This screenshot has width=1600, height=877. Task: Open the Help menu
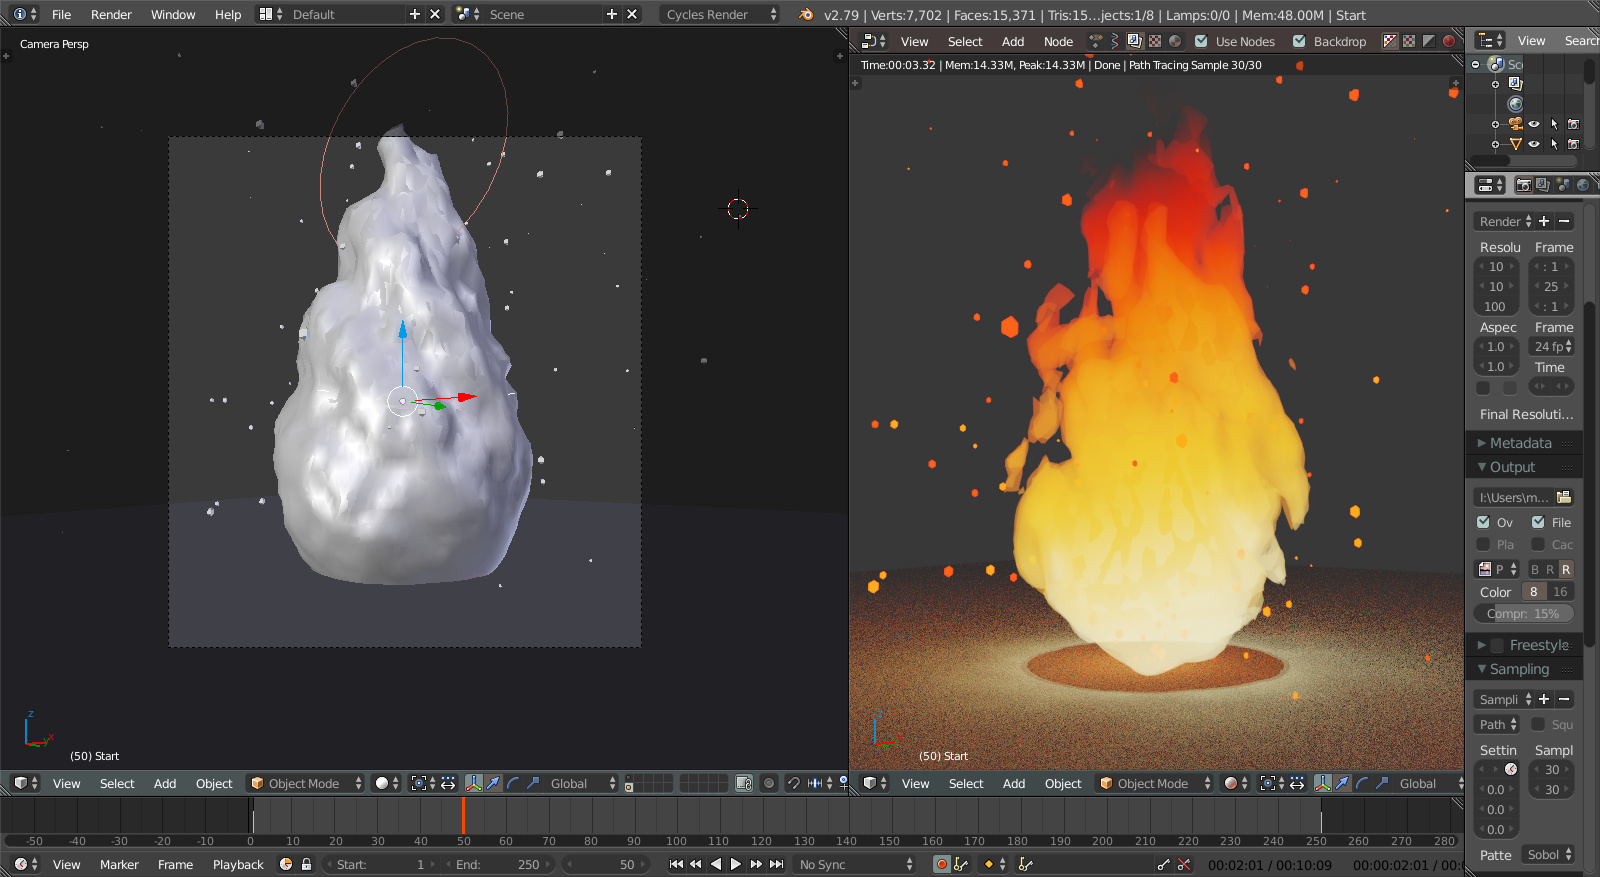click(228, 14)
